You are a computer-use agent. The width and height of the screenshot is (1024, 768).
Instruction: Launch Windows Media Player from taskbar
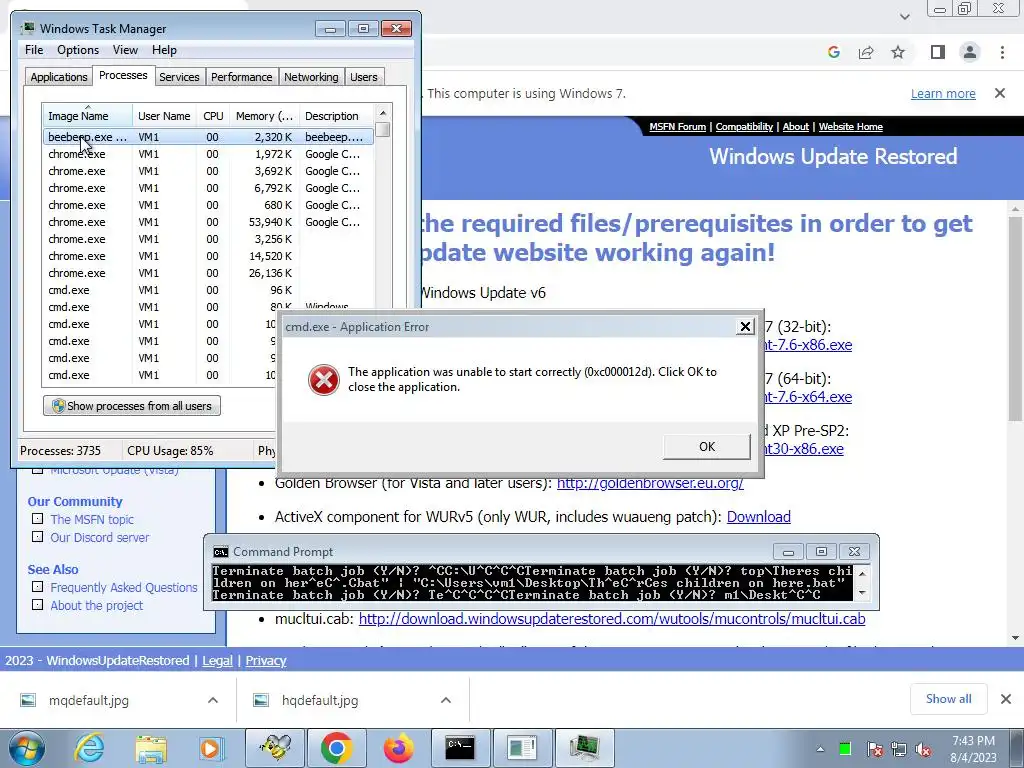[x=211, y=748]
